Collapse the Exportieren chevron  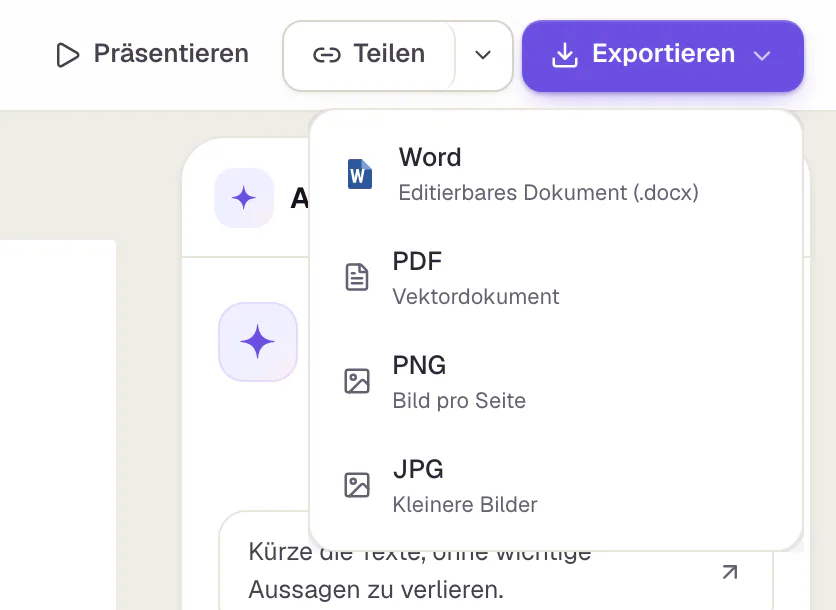click(762, 55)
